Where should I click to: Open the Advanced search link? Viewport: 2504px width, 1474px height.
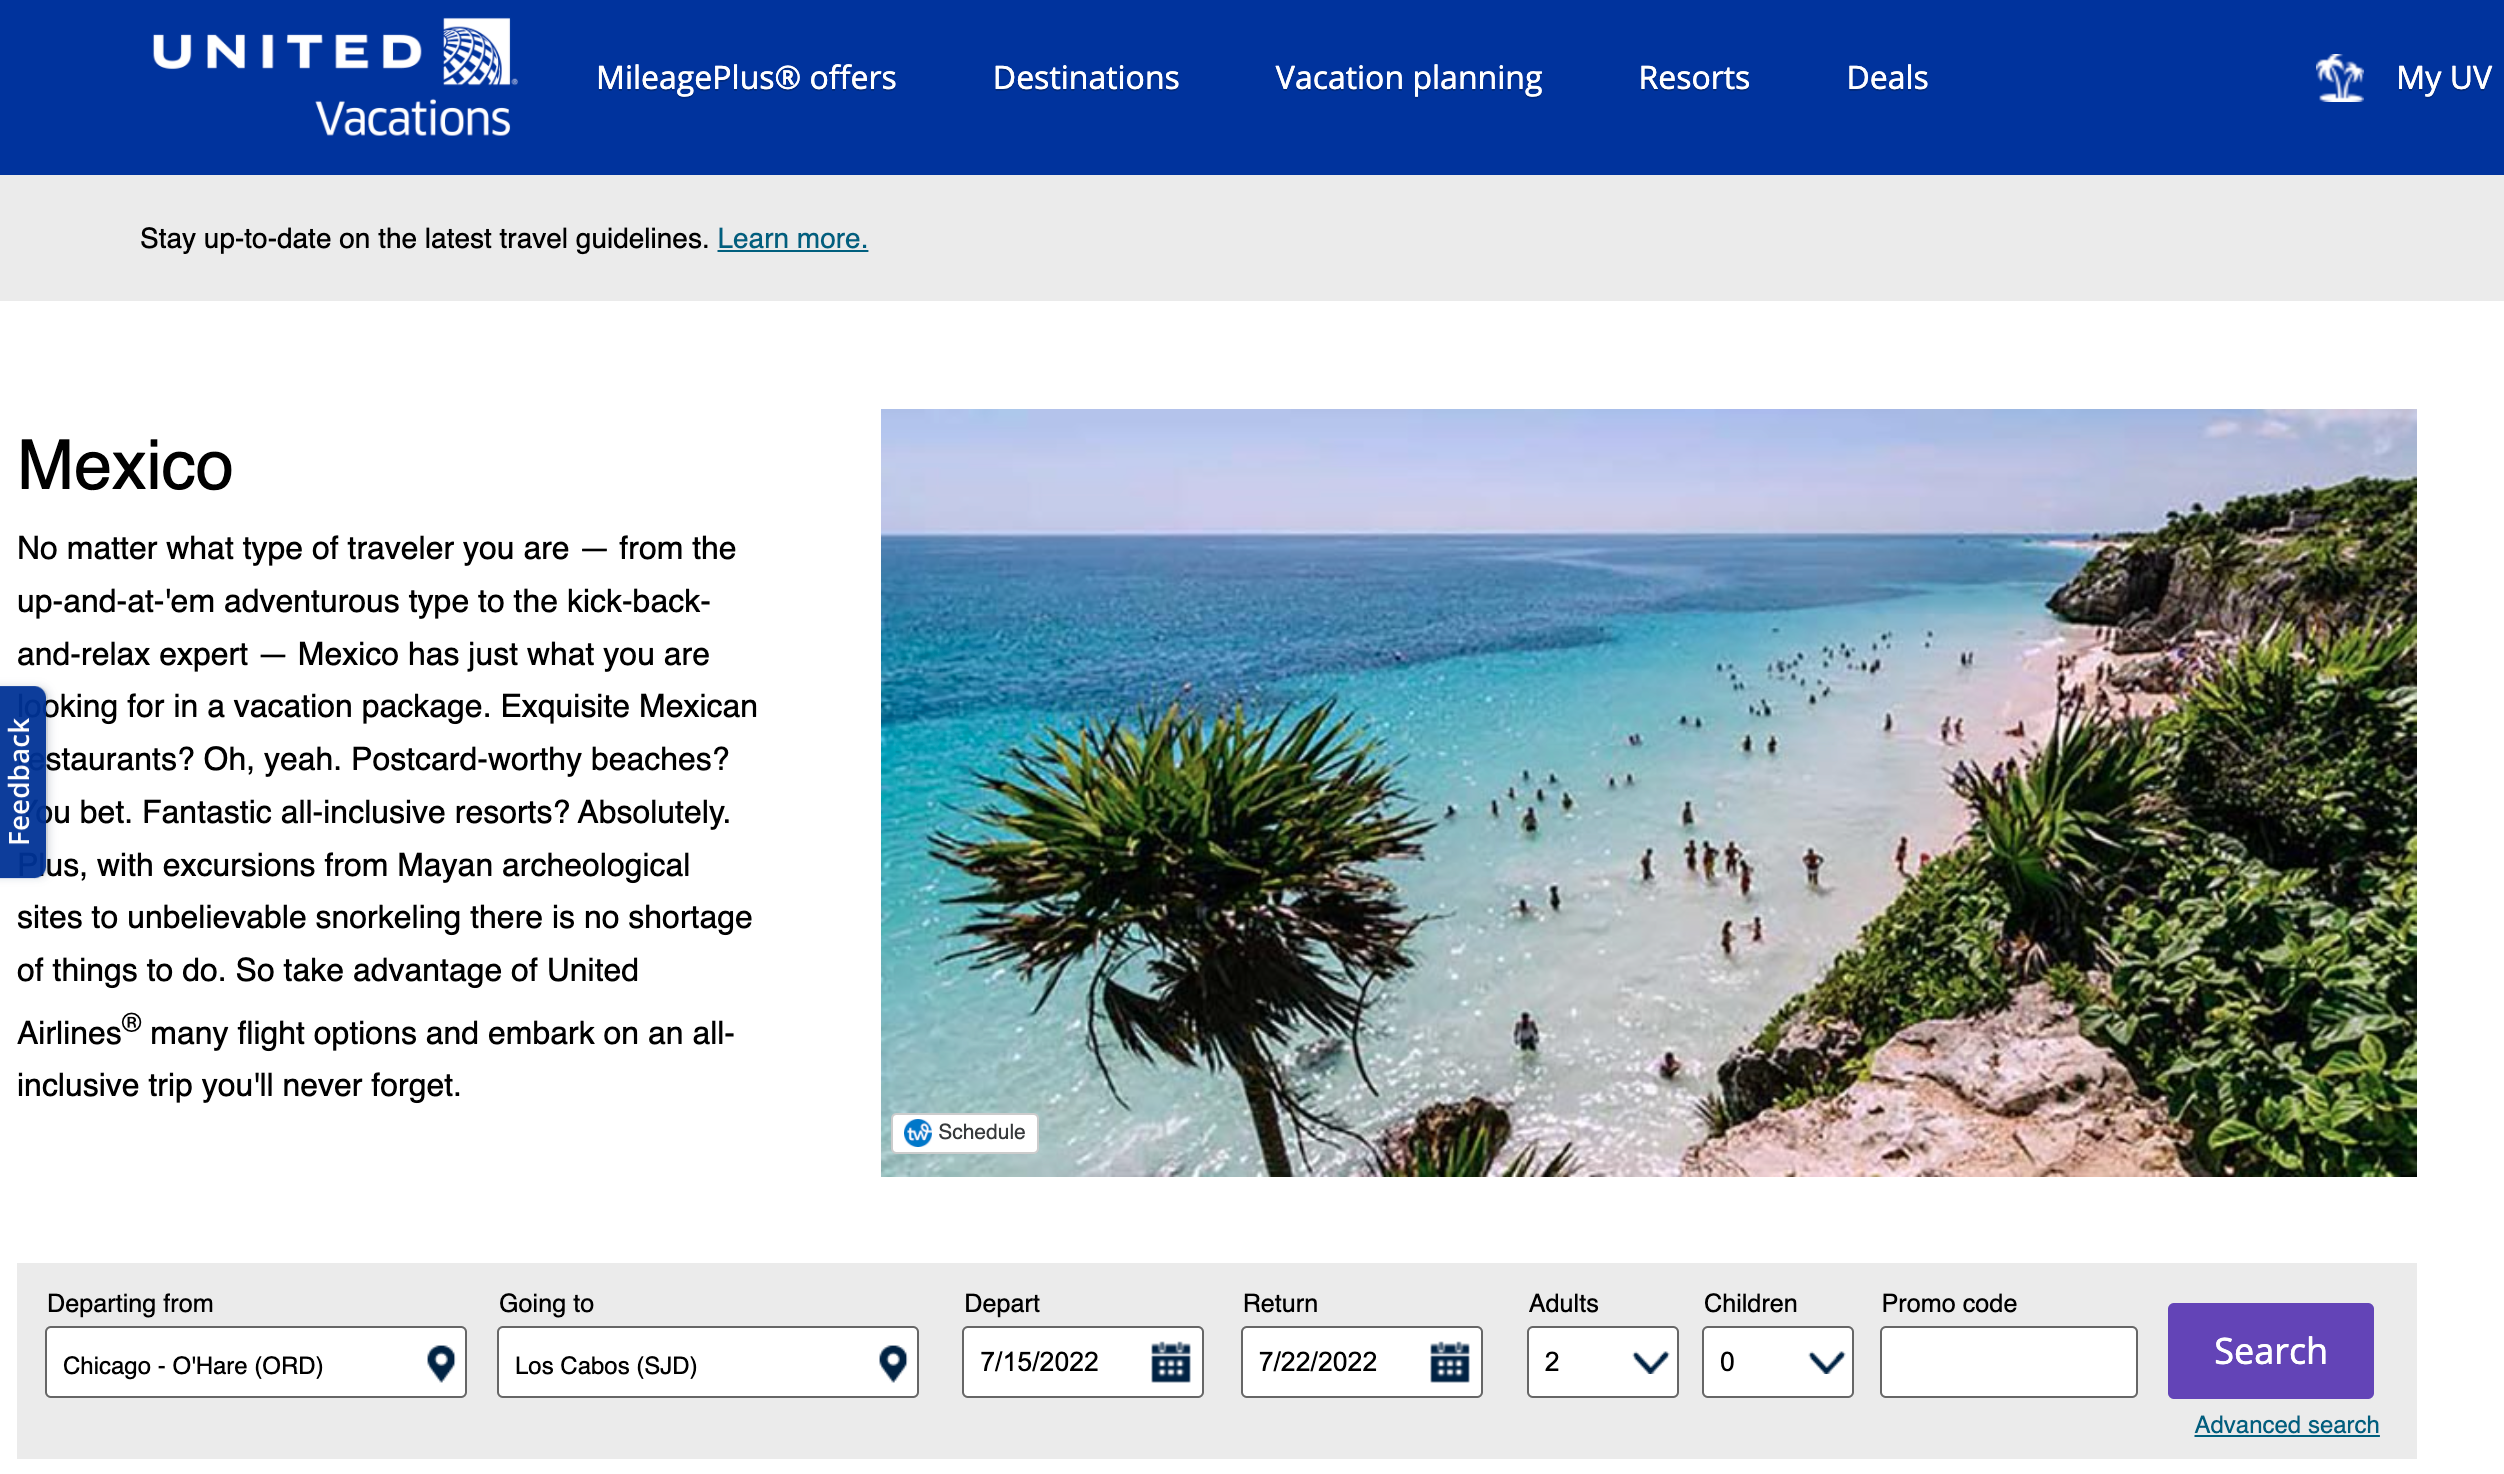[2286, 1425]
